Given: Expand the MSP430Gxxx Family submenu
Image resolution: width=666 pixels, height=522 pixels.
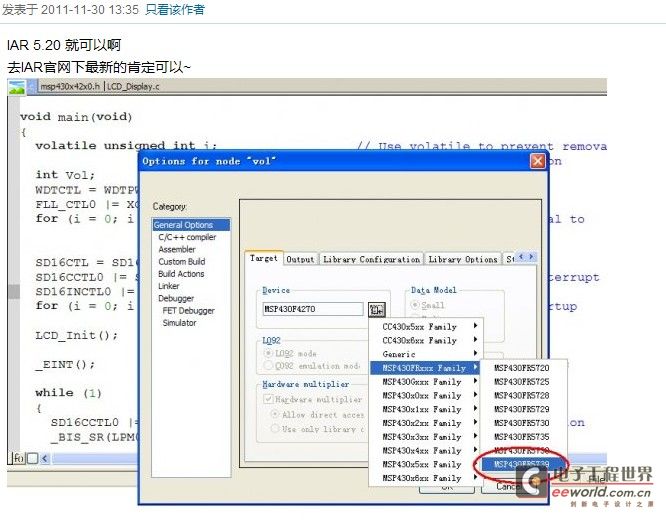Looking at the screenshot, I should coord(425,382).
